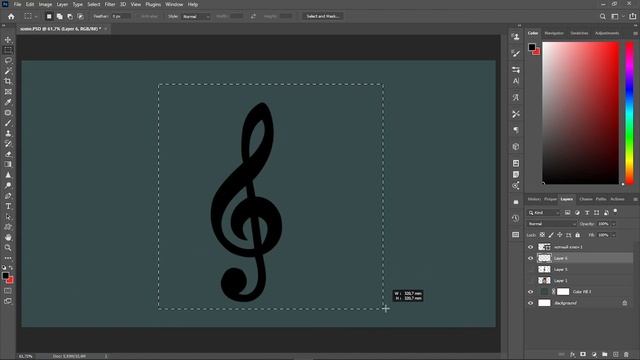Screen dimensions: 640x360
Task: Switch to the Channels tab
Action: click(x=586, y=199)
